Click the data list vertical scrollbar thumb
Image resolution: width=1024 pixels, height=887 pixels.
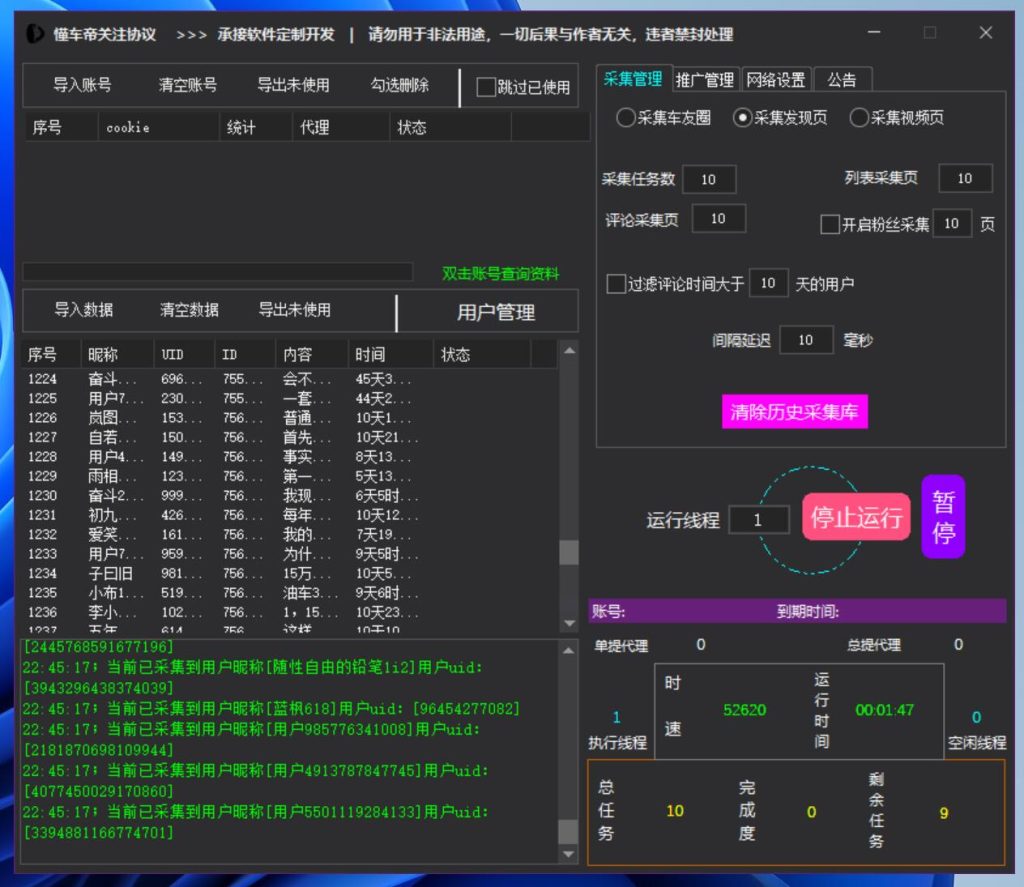[x=568, y=553]
